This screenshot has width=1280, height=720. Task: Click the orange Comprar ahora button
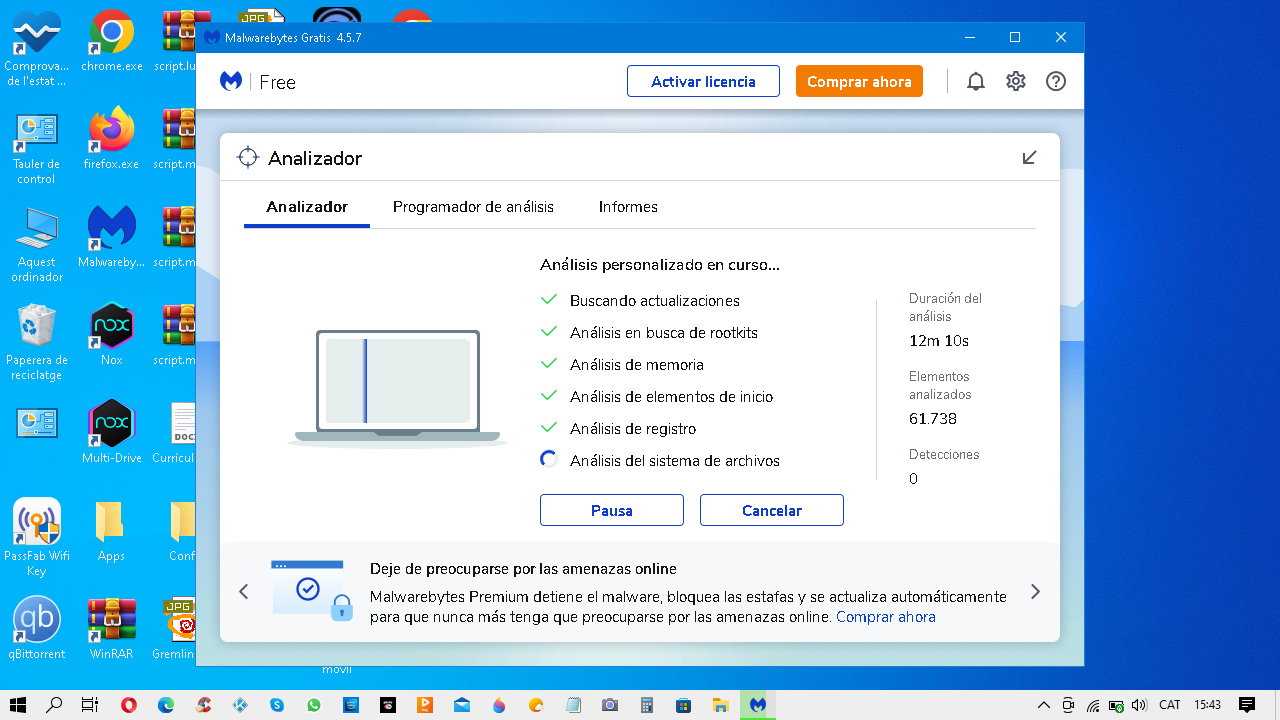click(859, 82)
